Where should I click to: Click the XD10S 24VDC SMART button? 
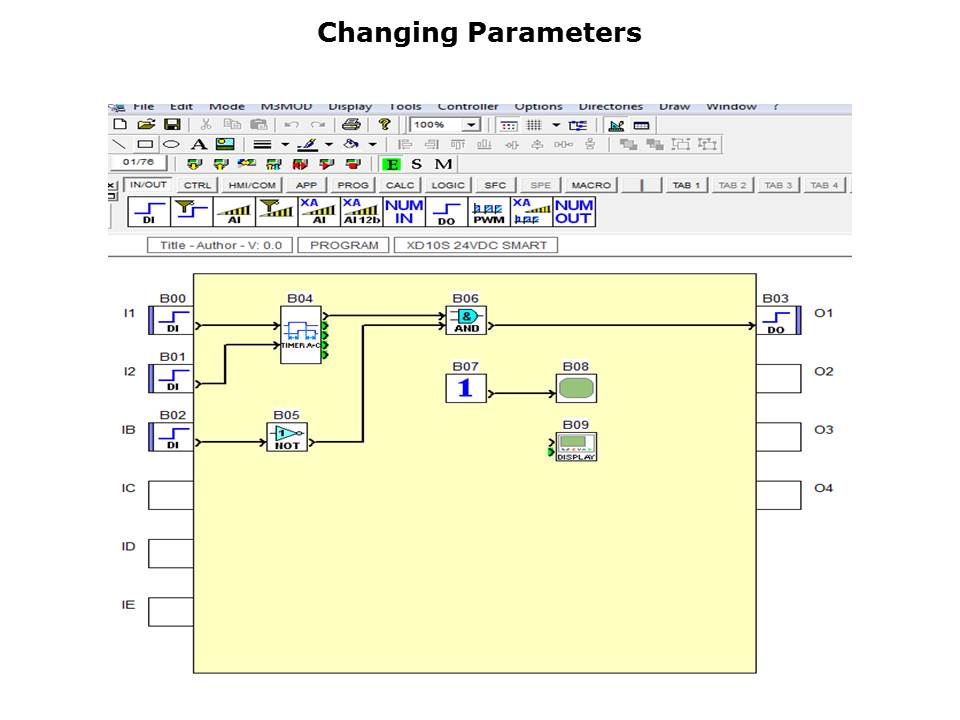coord(476,245)
